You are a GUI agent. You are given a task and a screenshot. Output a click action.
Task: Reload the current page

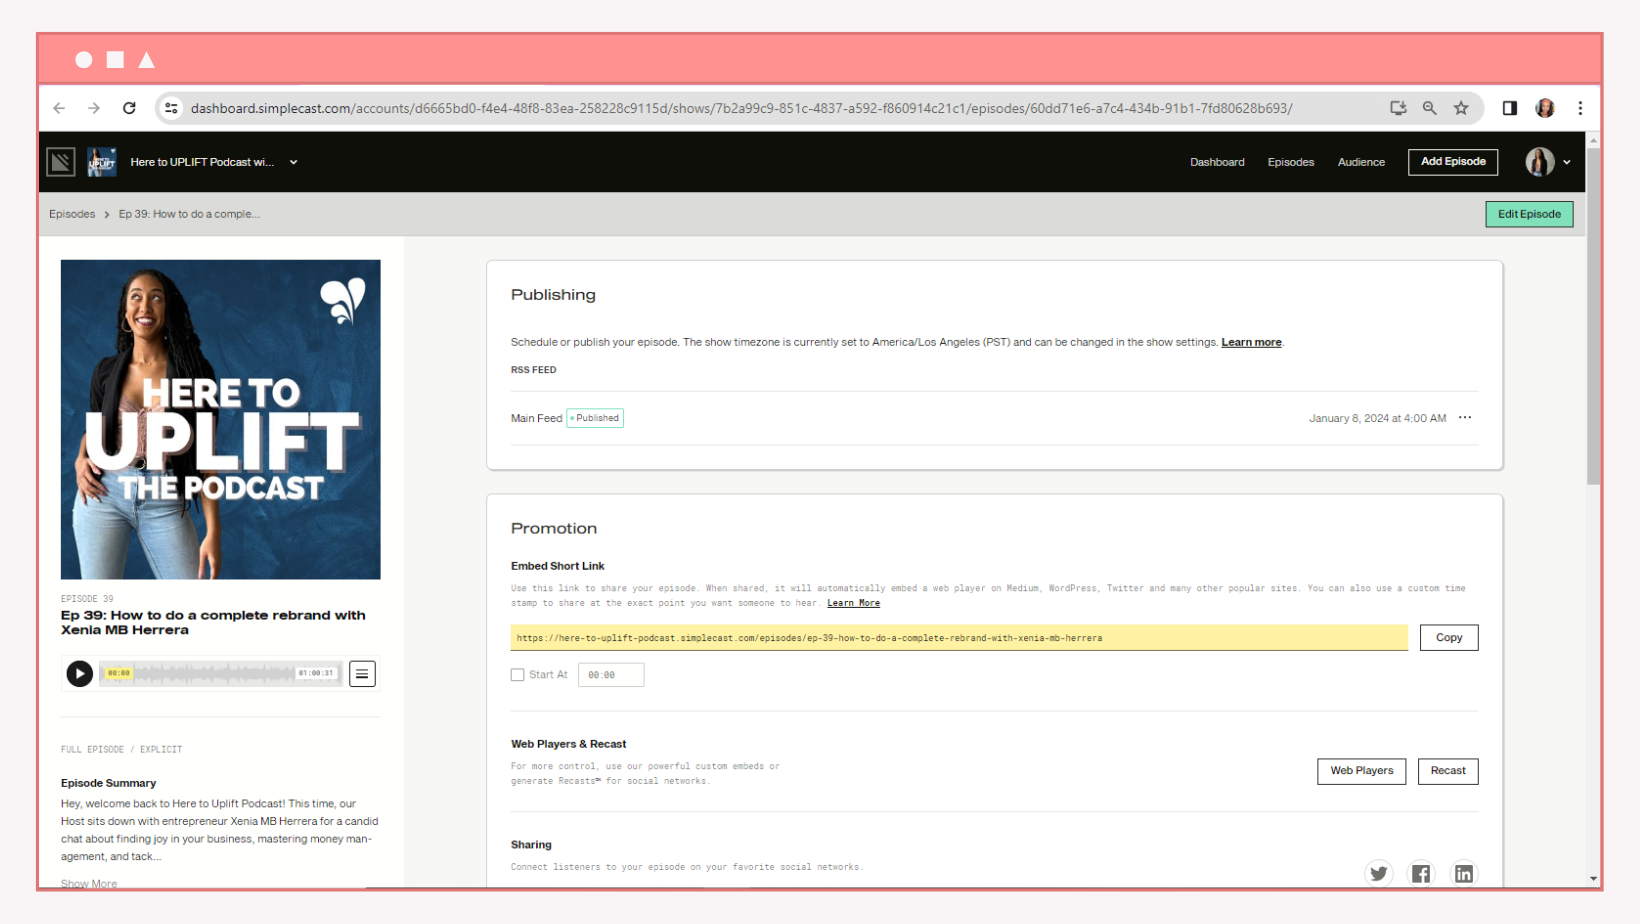pos(129,108)
